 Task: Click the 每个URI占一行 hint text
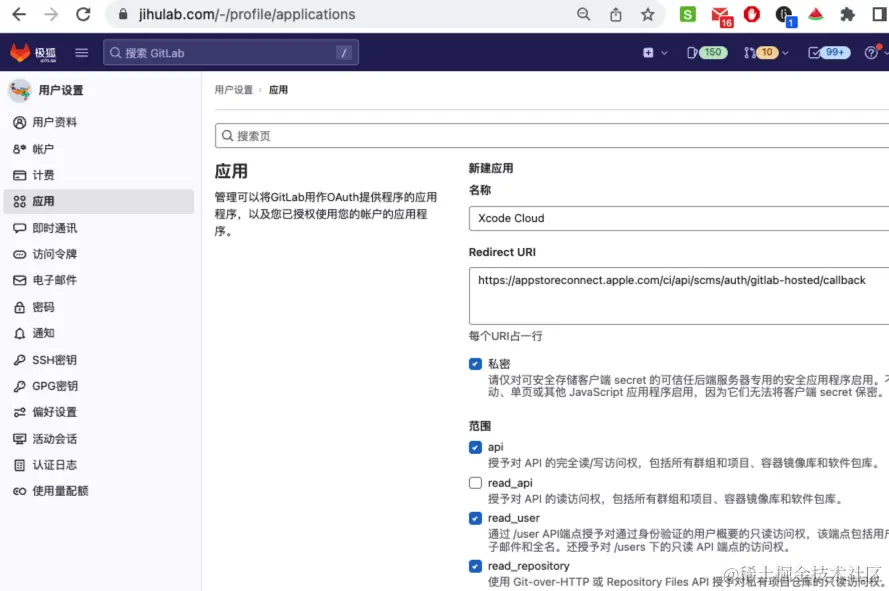pos(506,336)
